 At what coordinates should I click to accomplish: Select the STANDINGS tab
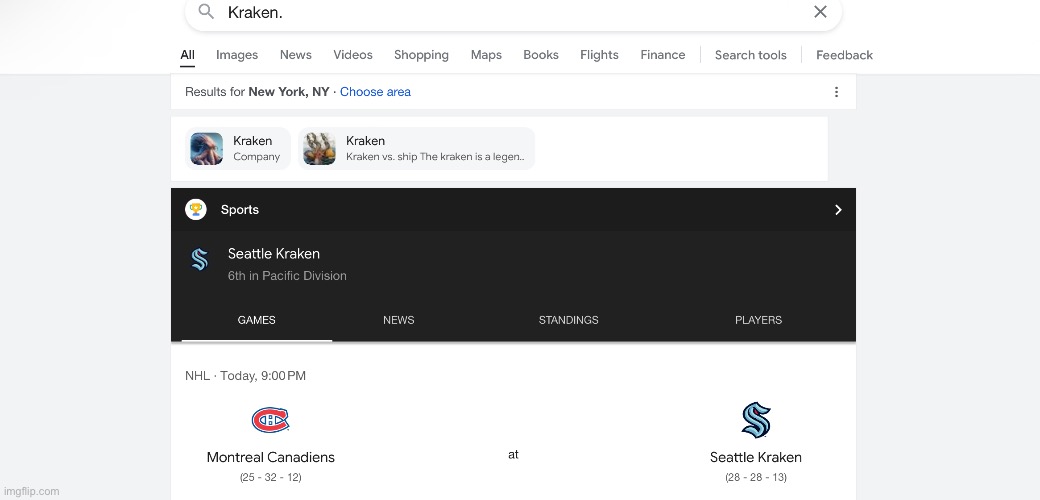pos(568,320)
